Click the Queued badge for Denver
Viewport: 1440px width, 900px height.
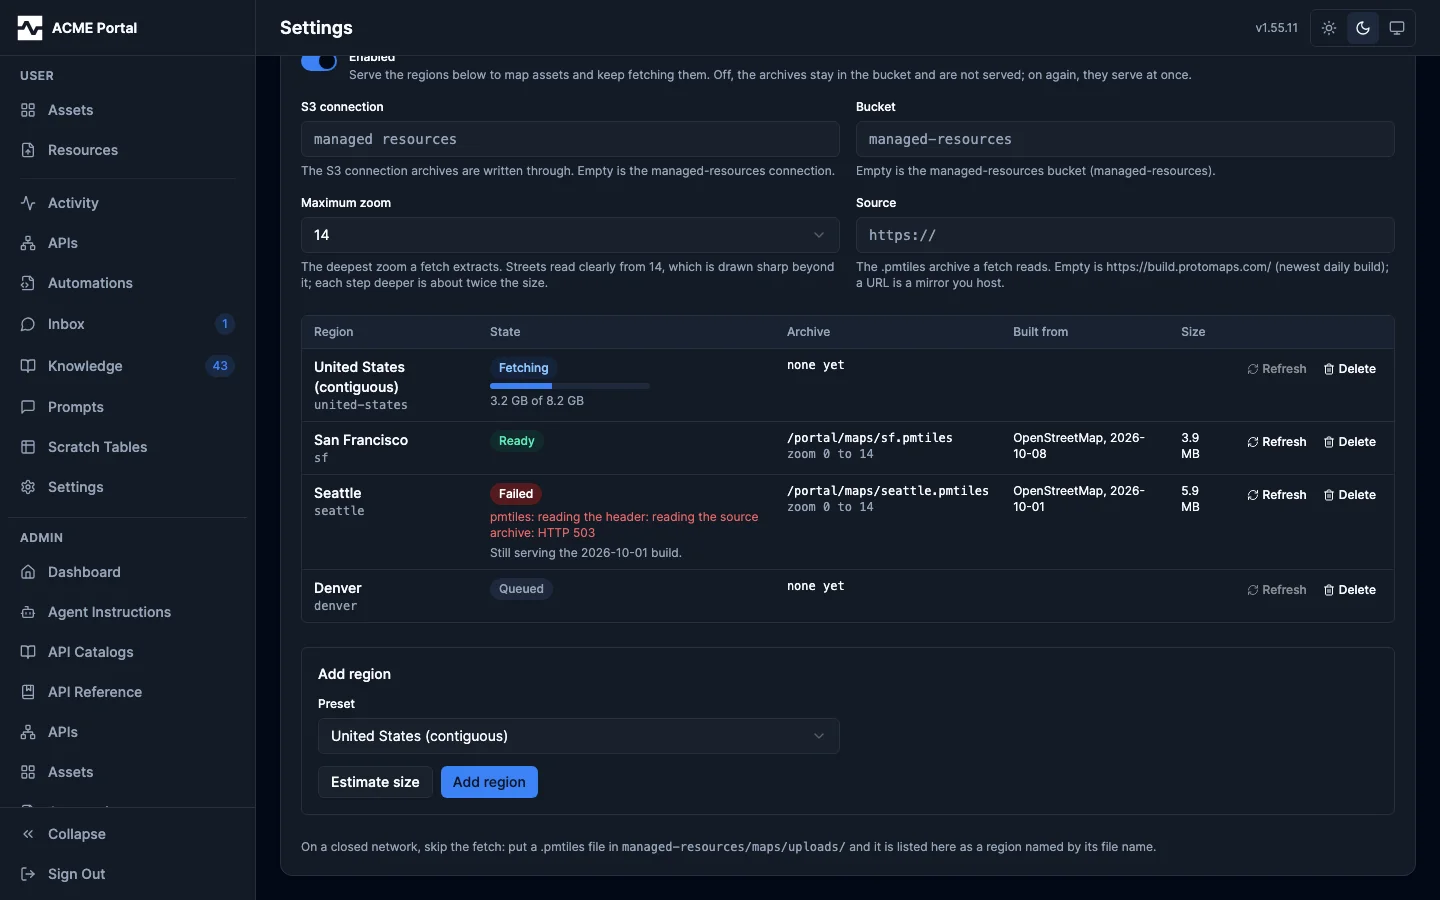tap(521, 589)
